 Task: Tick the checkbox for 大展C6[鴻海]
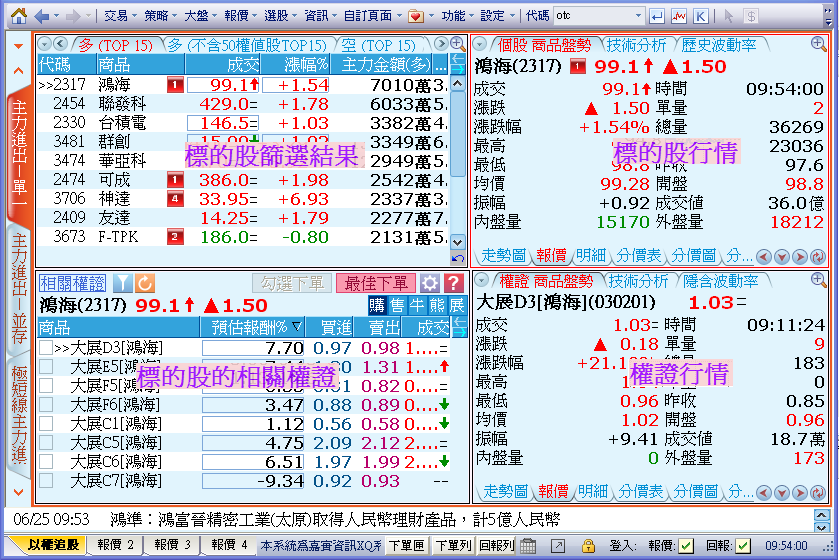tap(46, 462)
